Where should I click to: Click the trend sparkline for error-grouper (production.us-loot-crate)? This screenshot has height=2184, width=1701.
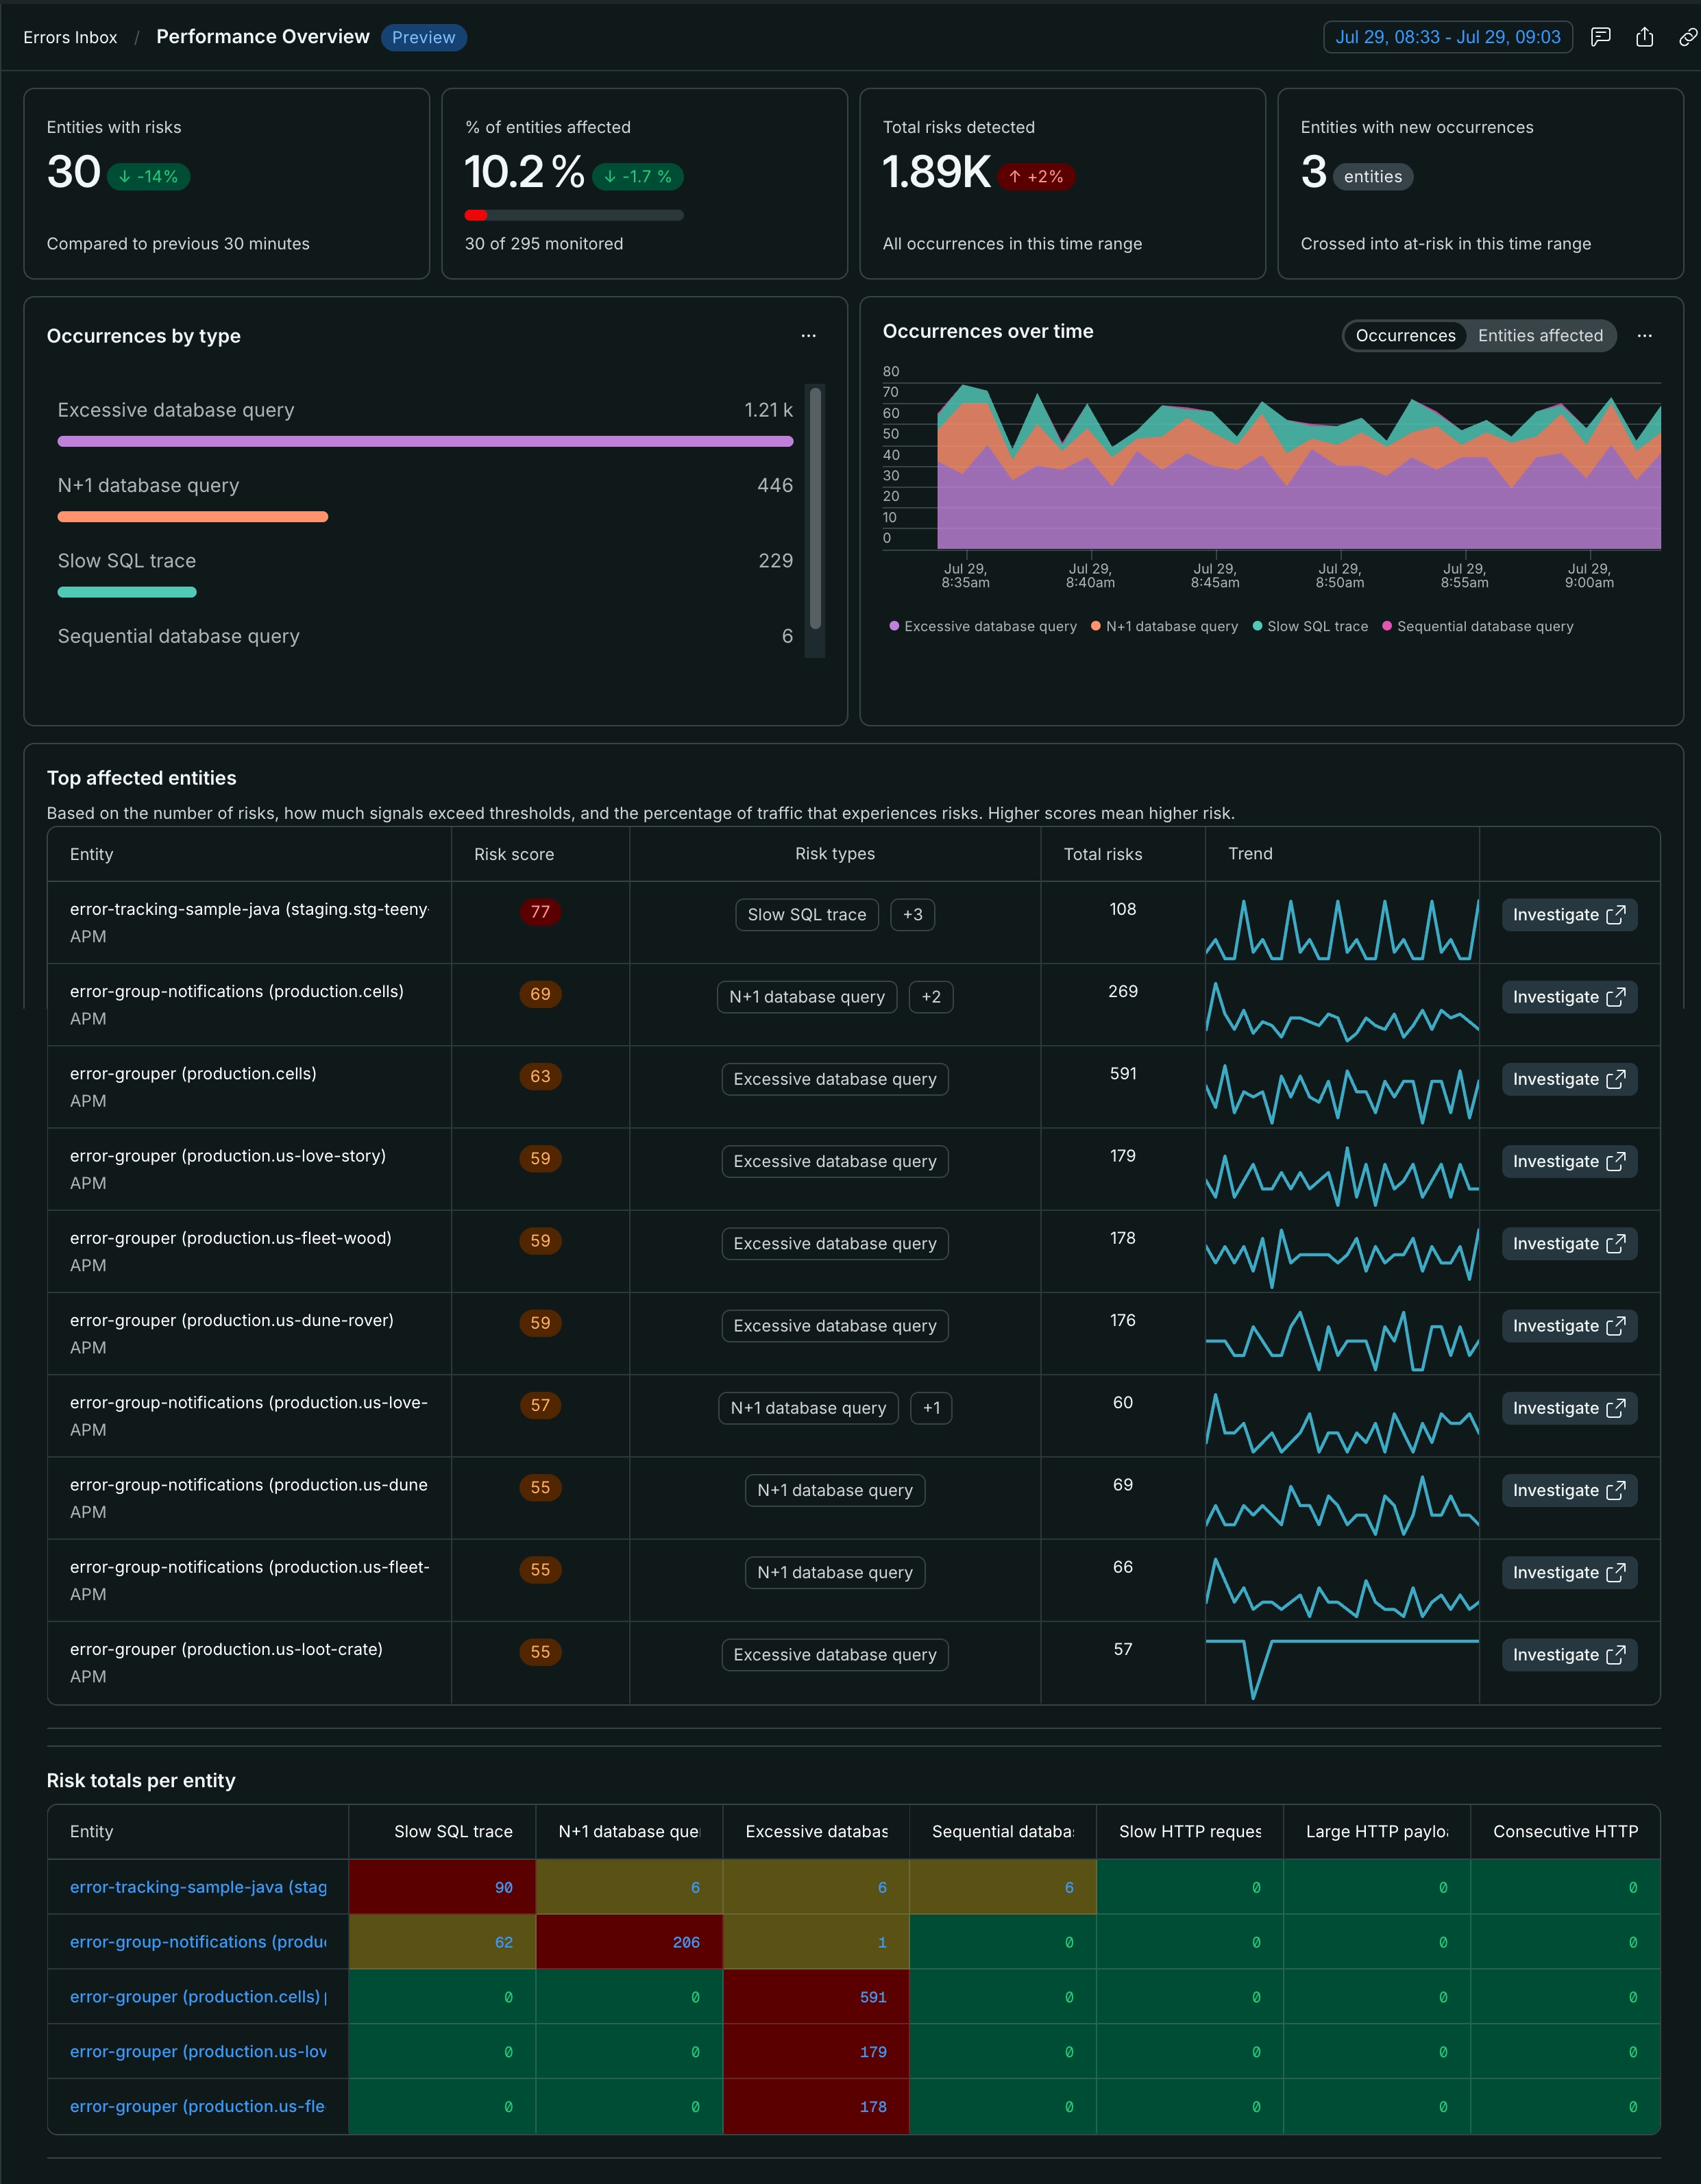pyautogui.click(x=1341, y=1667)
